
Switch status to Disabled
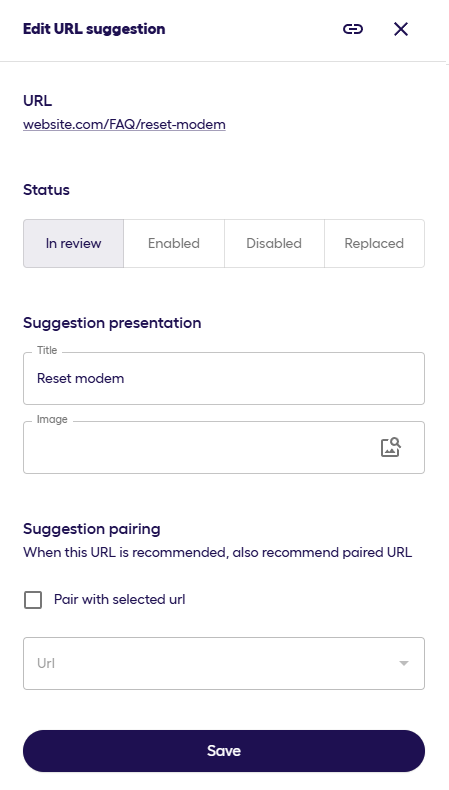pyautogui.click(x=274, y=243)
